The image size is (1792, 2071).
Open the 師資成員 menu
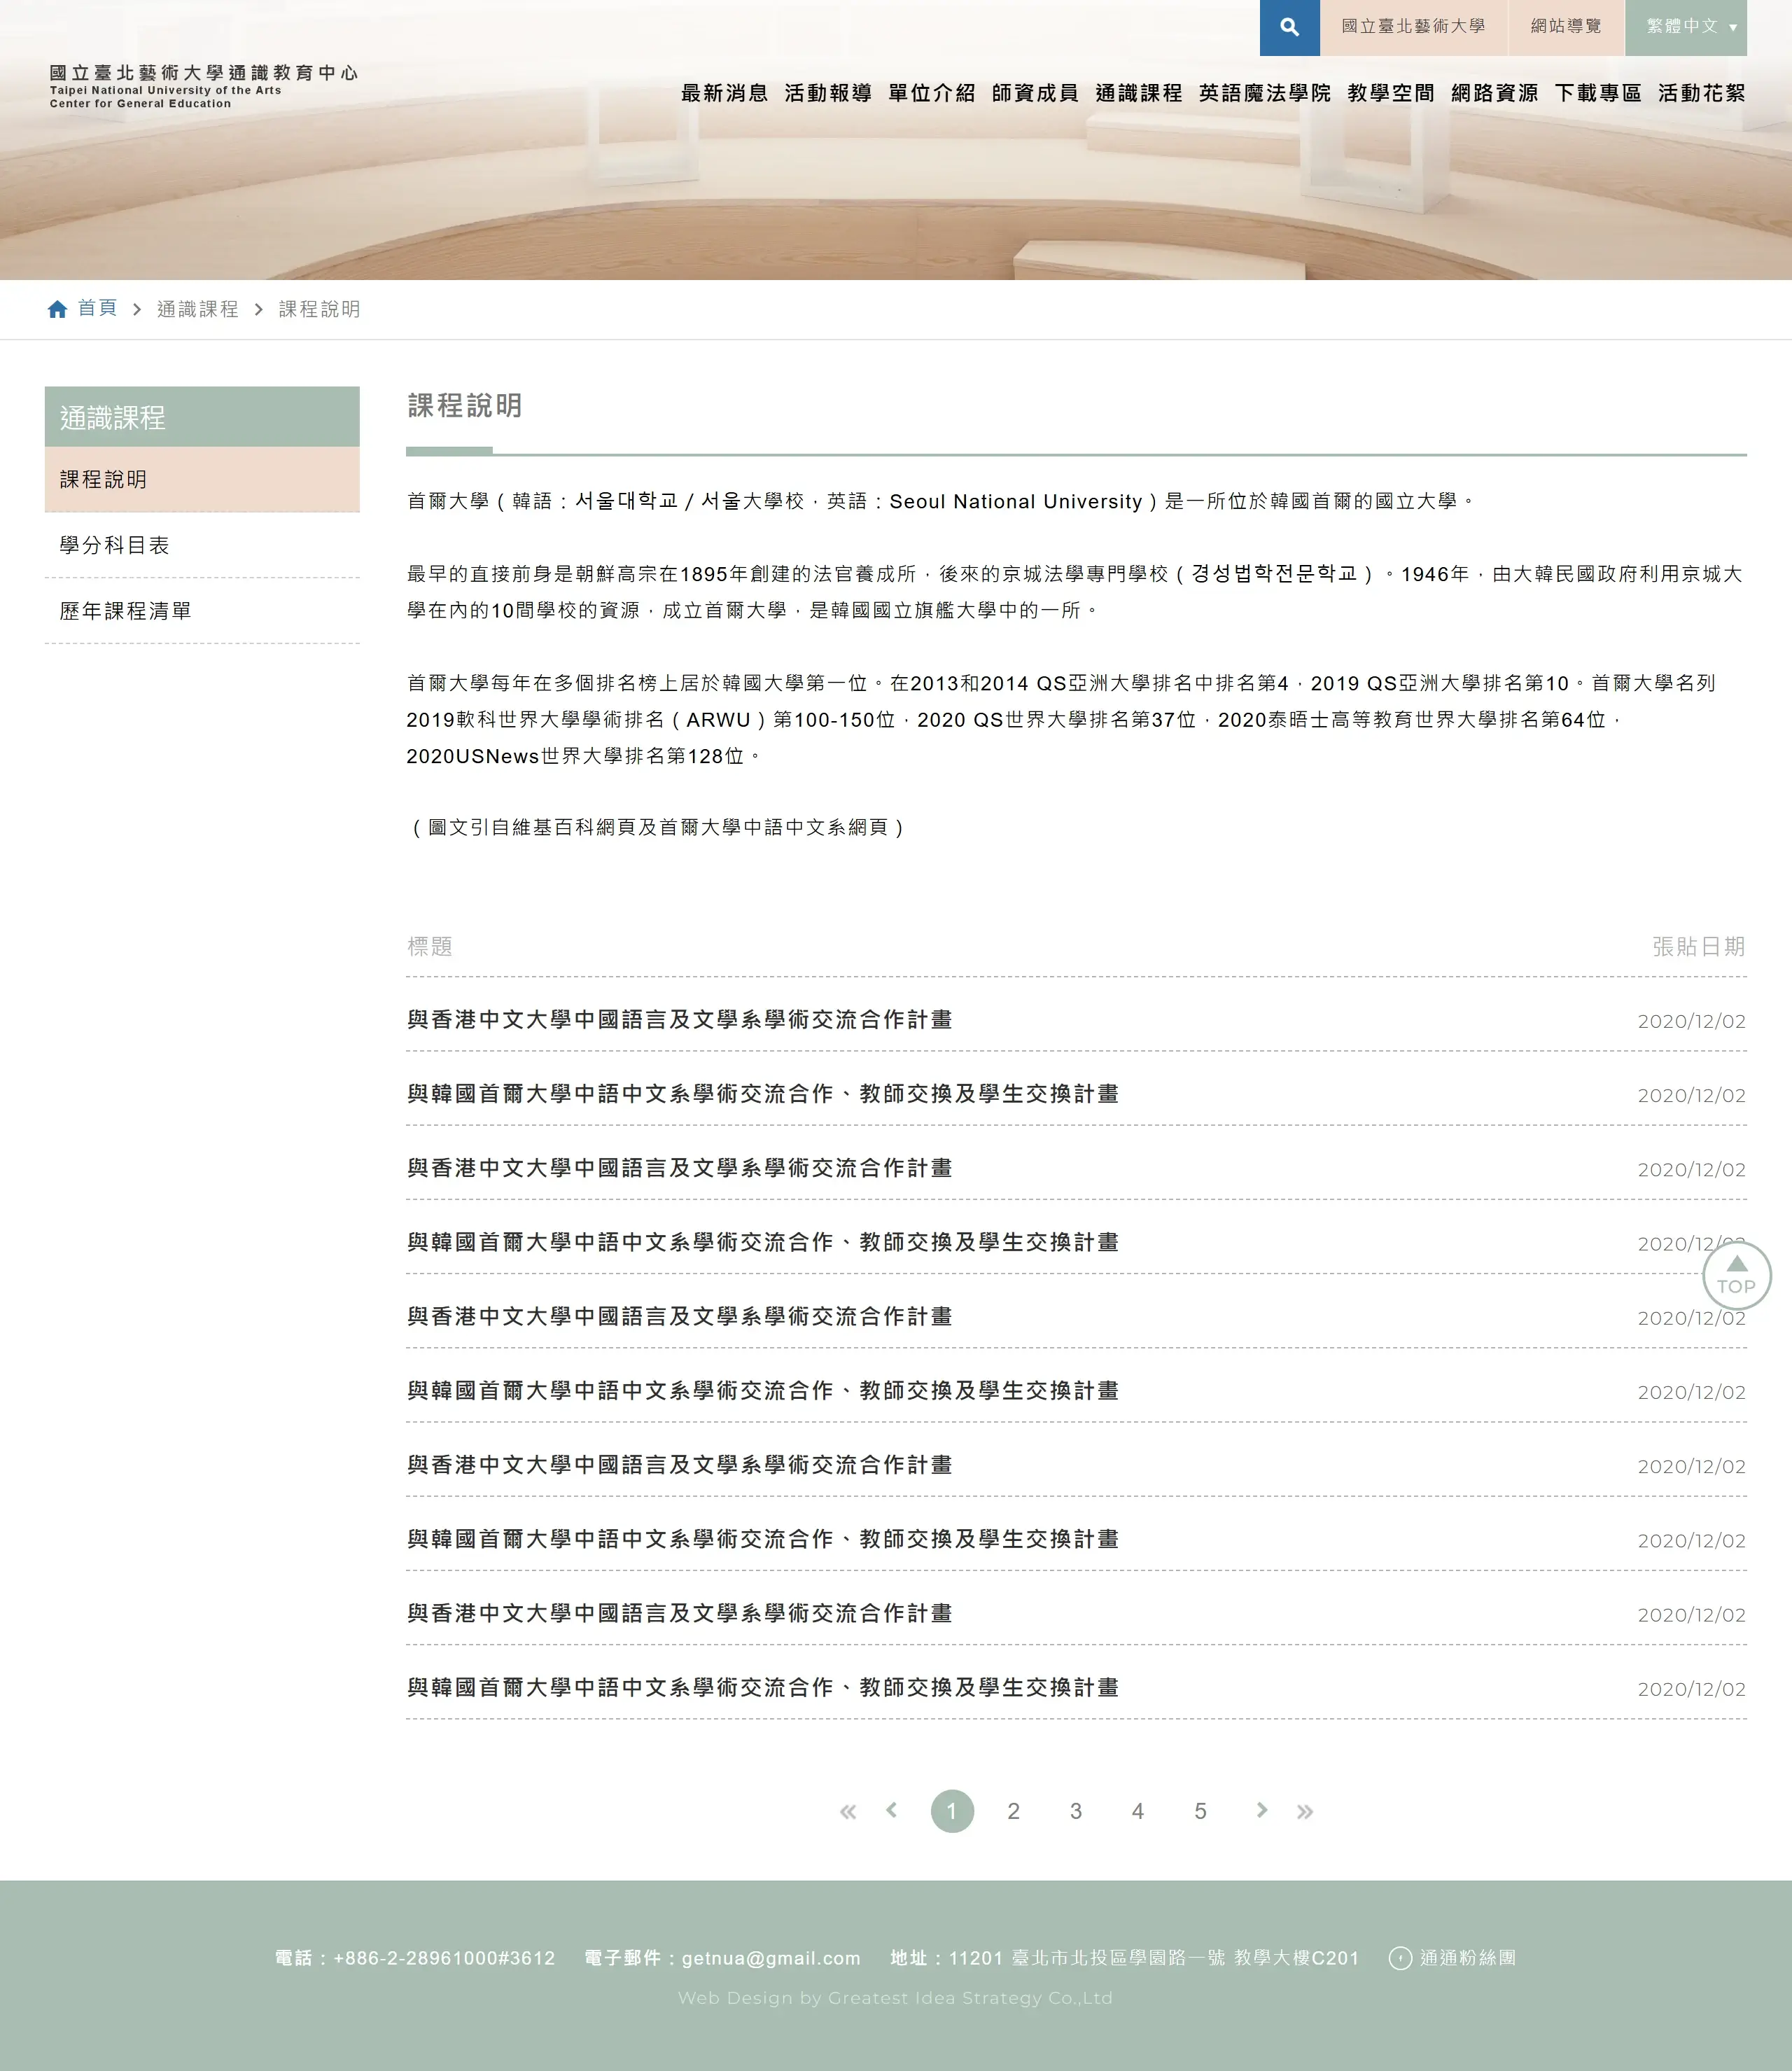[x=1035, y=93]
